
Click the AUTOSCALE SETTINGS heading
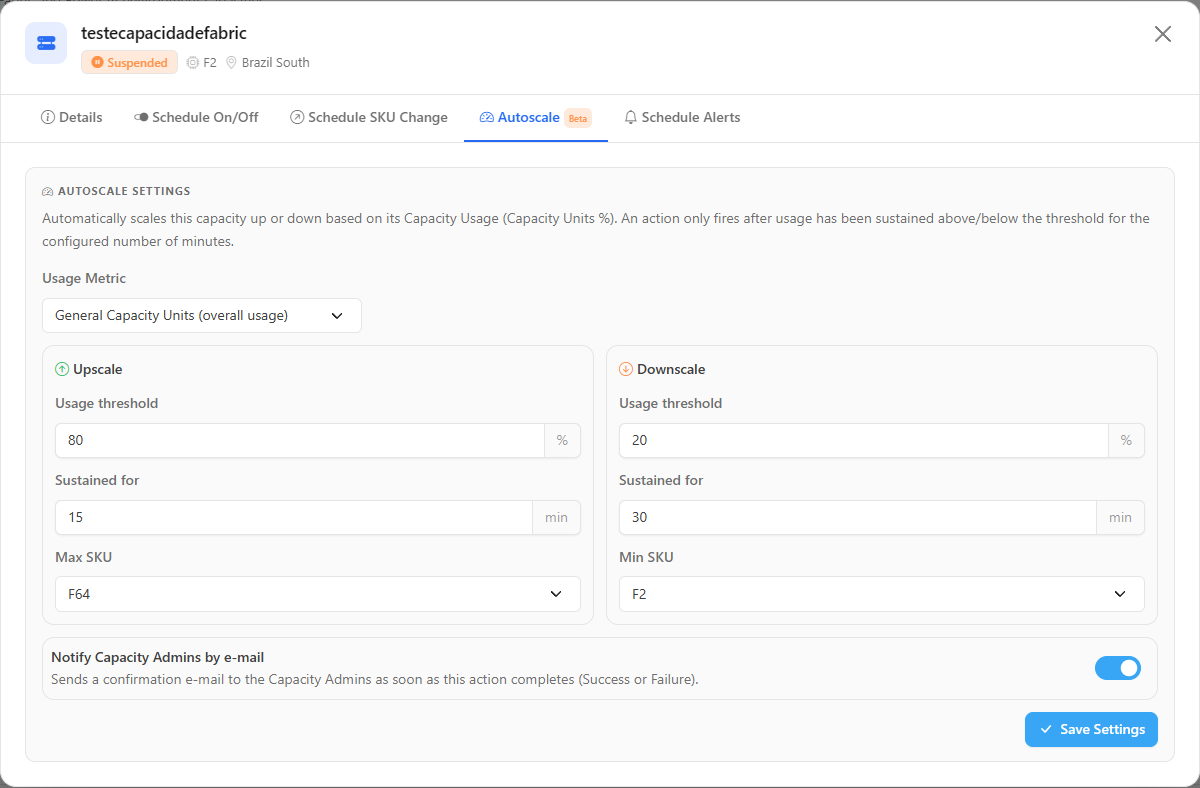[124, 191]
